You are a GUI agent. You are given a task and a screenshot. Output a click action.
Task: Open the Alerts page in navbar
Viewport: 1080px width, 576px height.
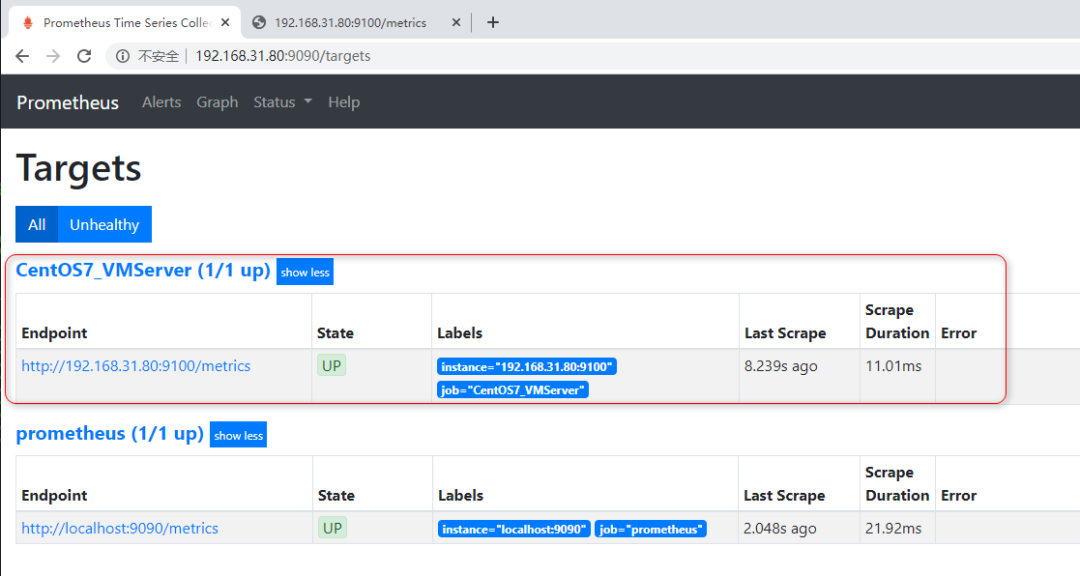pos(161,102)
